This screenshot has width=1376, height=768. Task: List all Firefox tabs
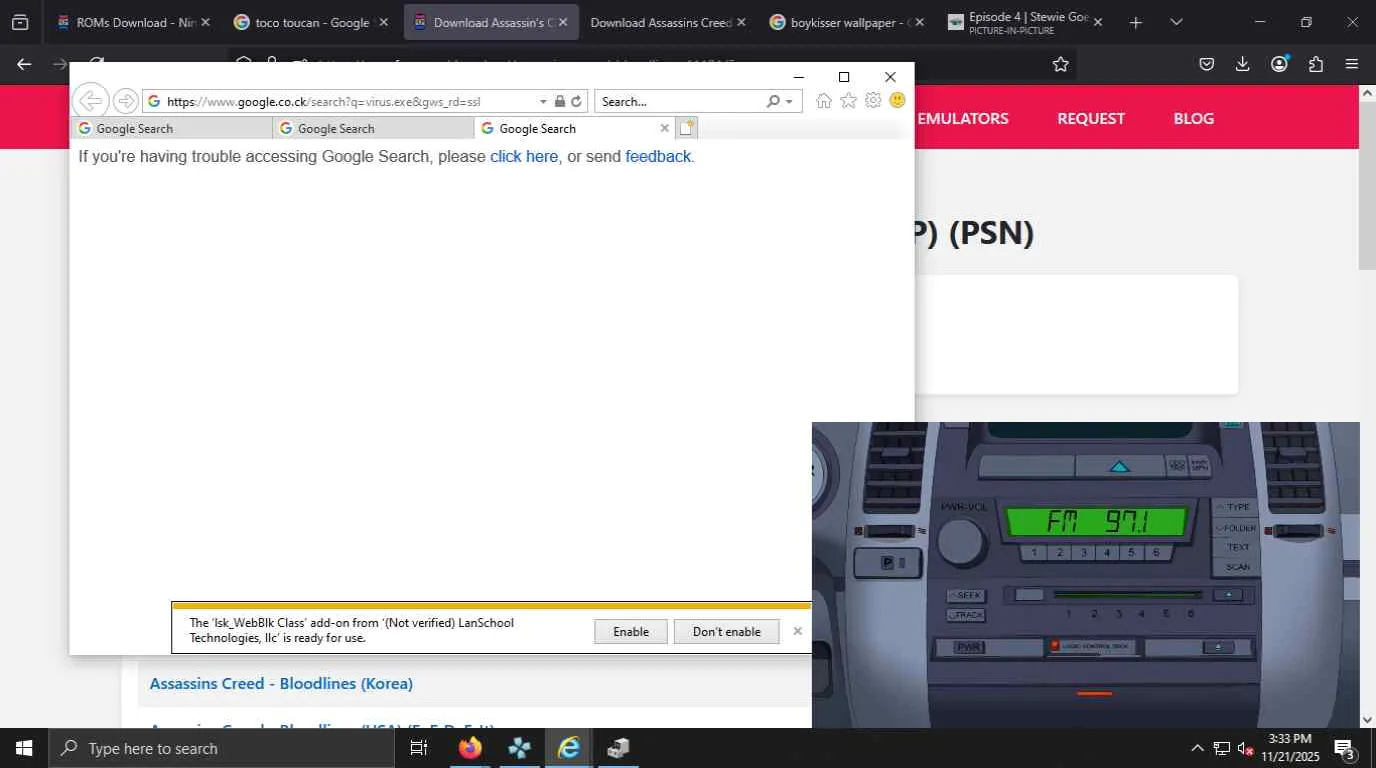[x=1176, y=22]
